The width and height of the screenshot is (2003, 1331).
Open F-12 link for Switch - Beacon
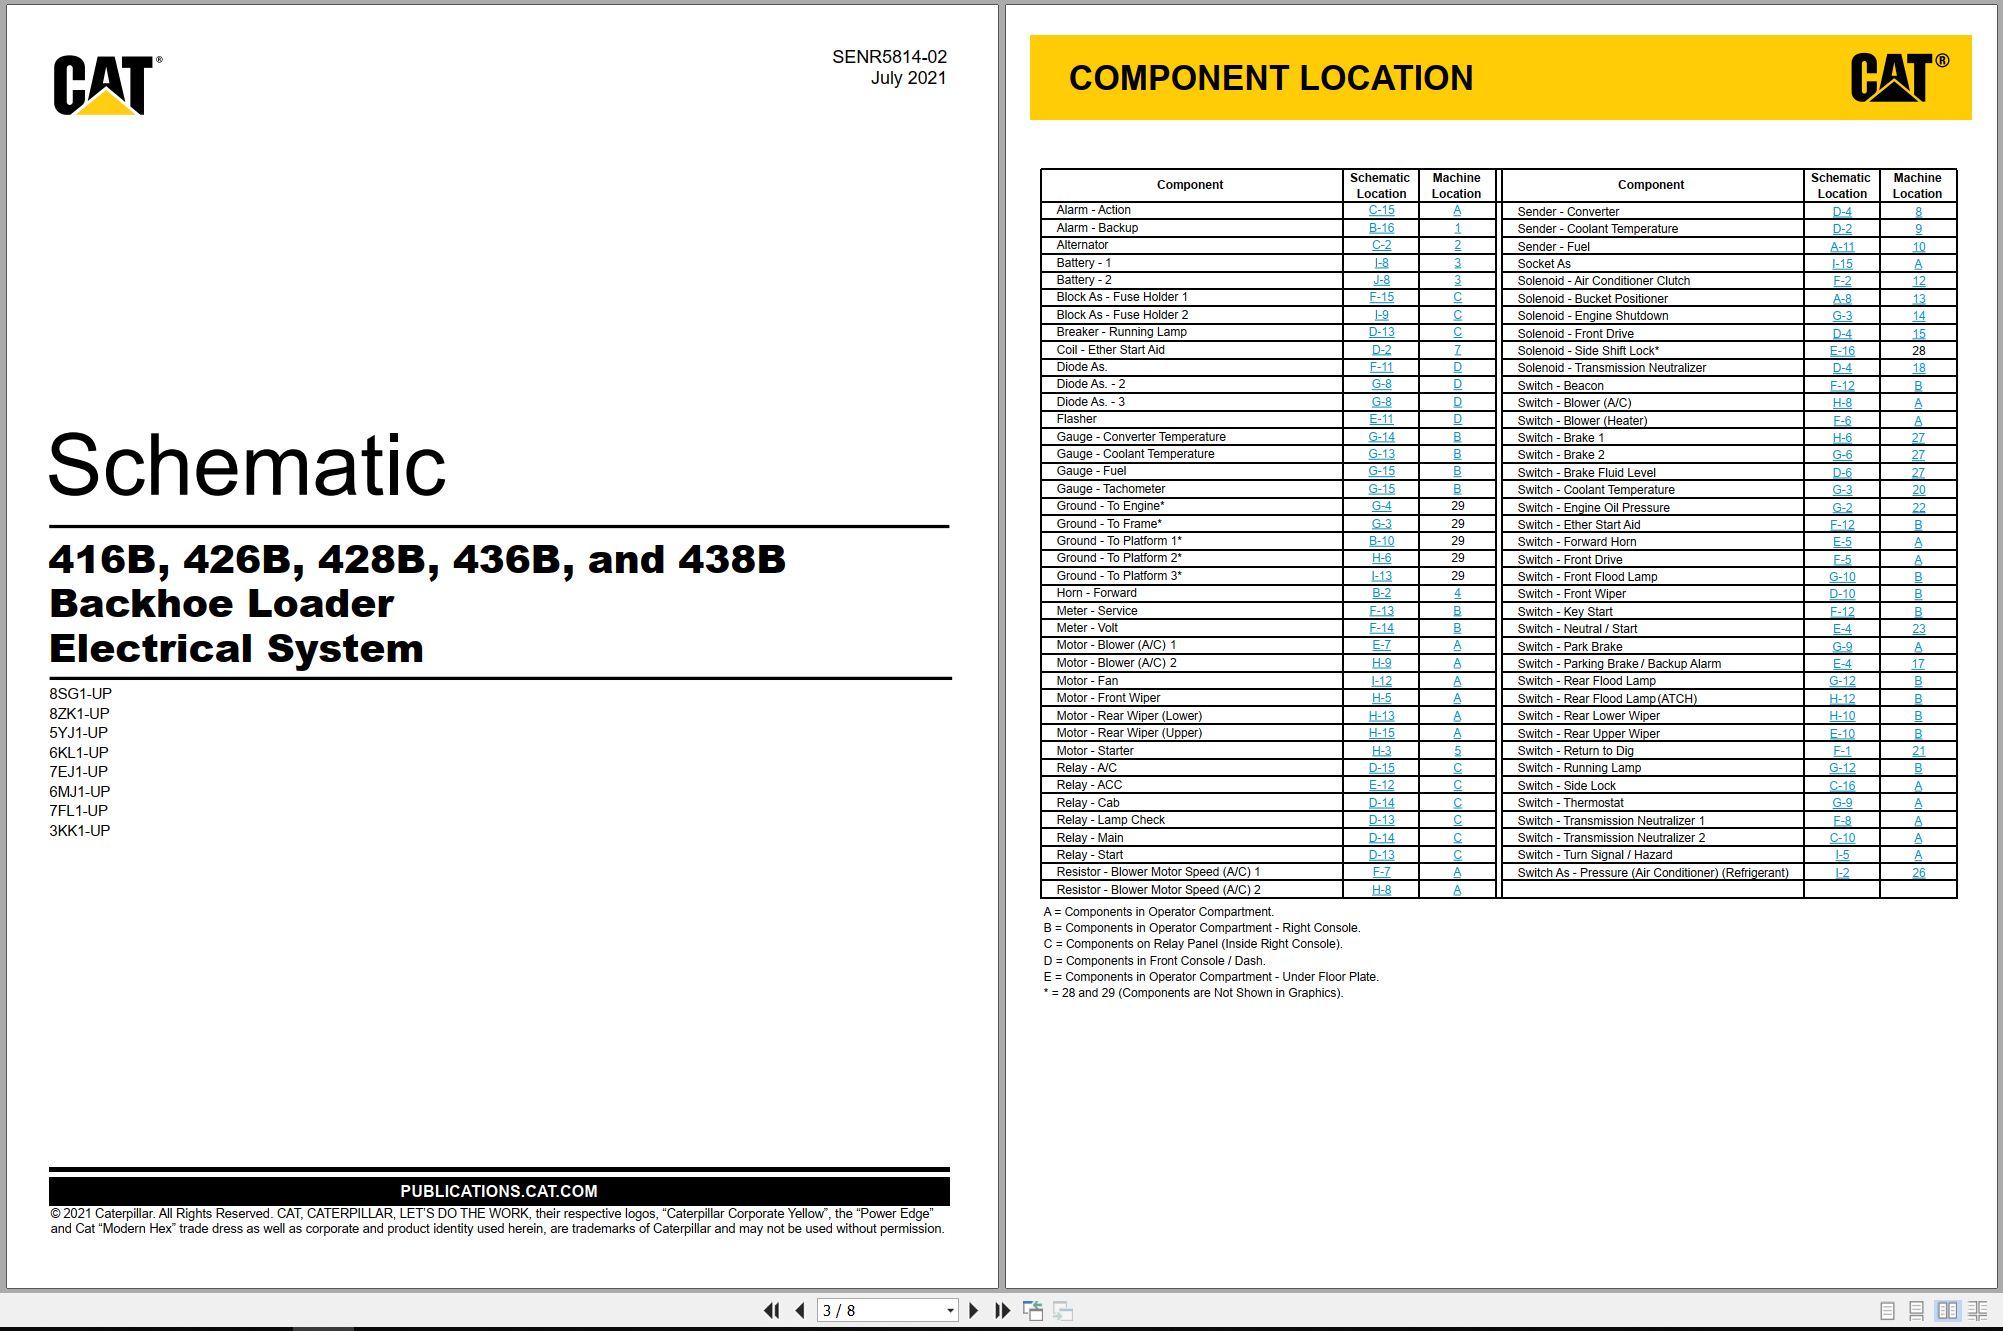tap(1842, 386)
